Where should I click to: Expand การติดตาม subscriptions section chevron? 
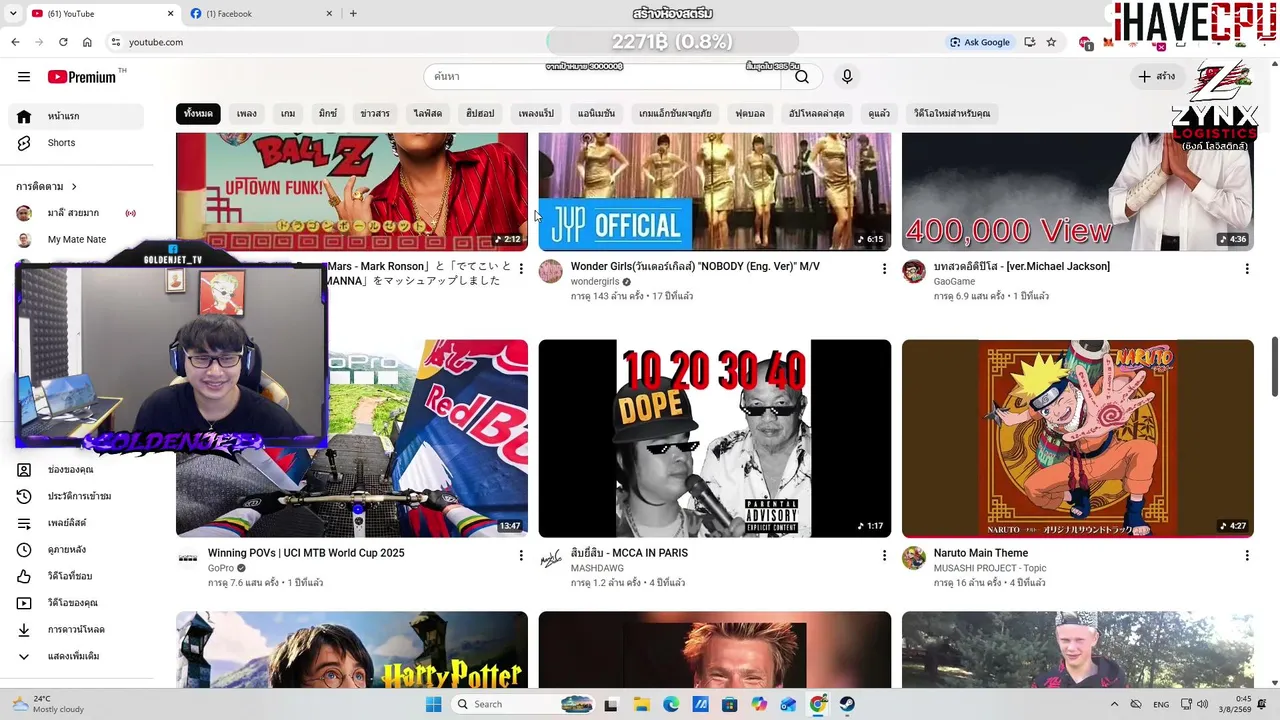74,187
